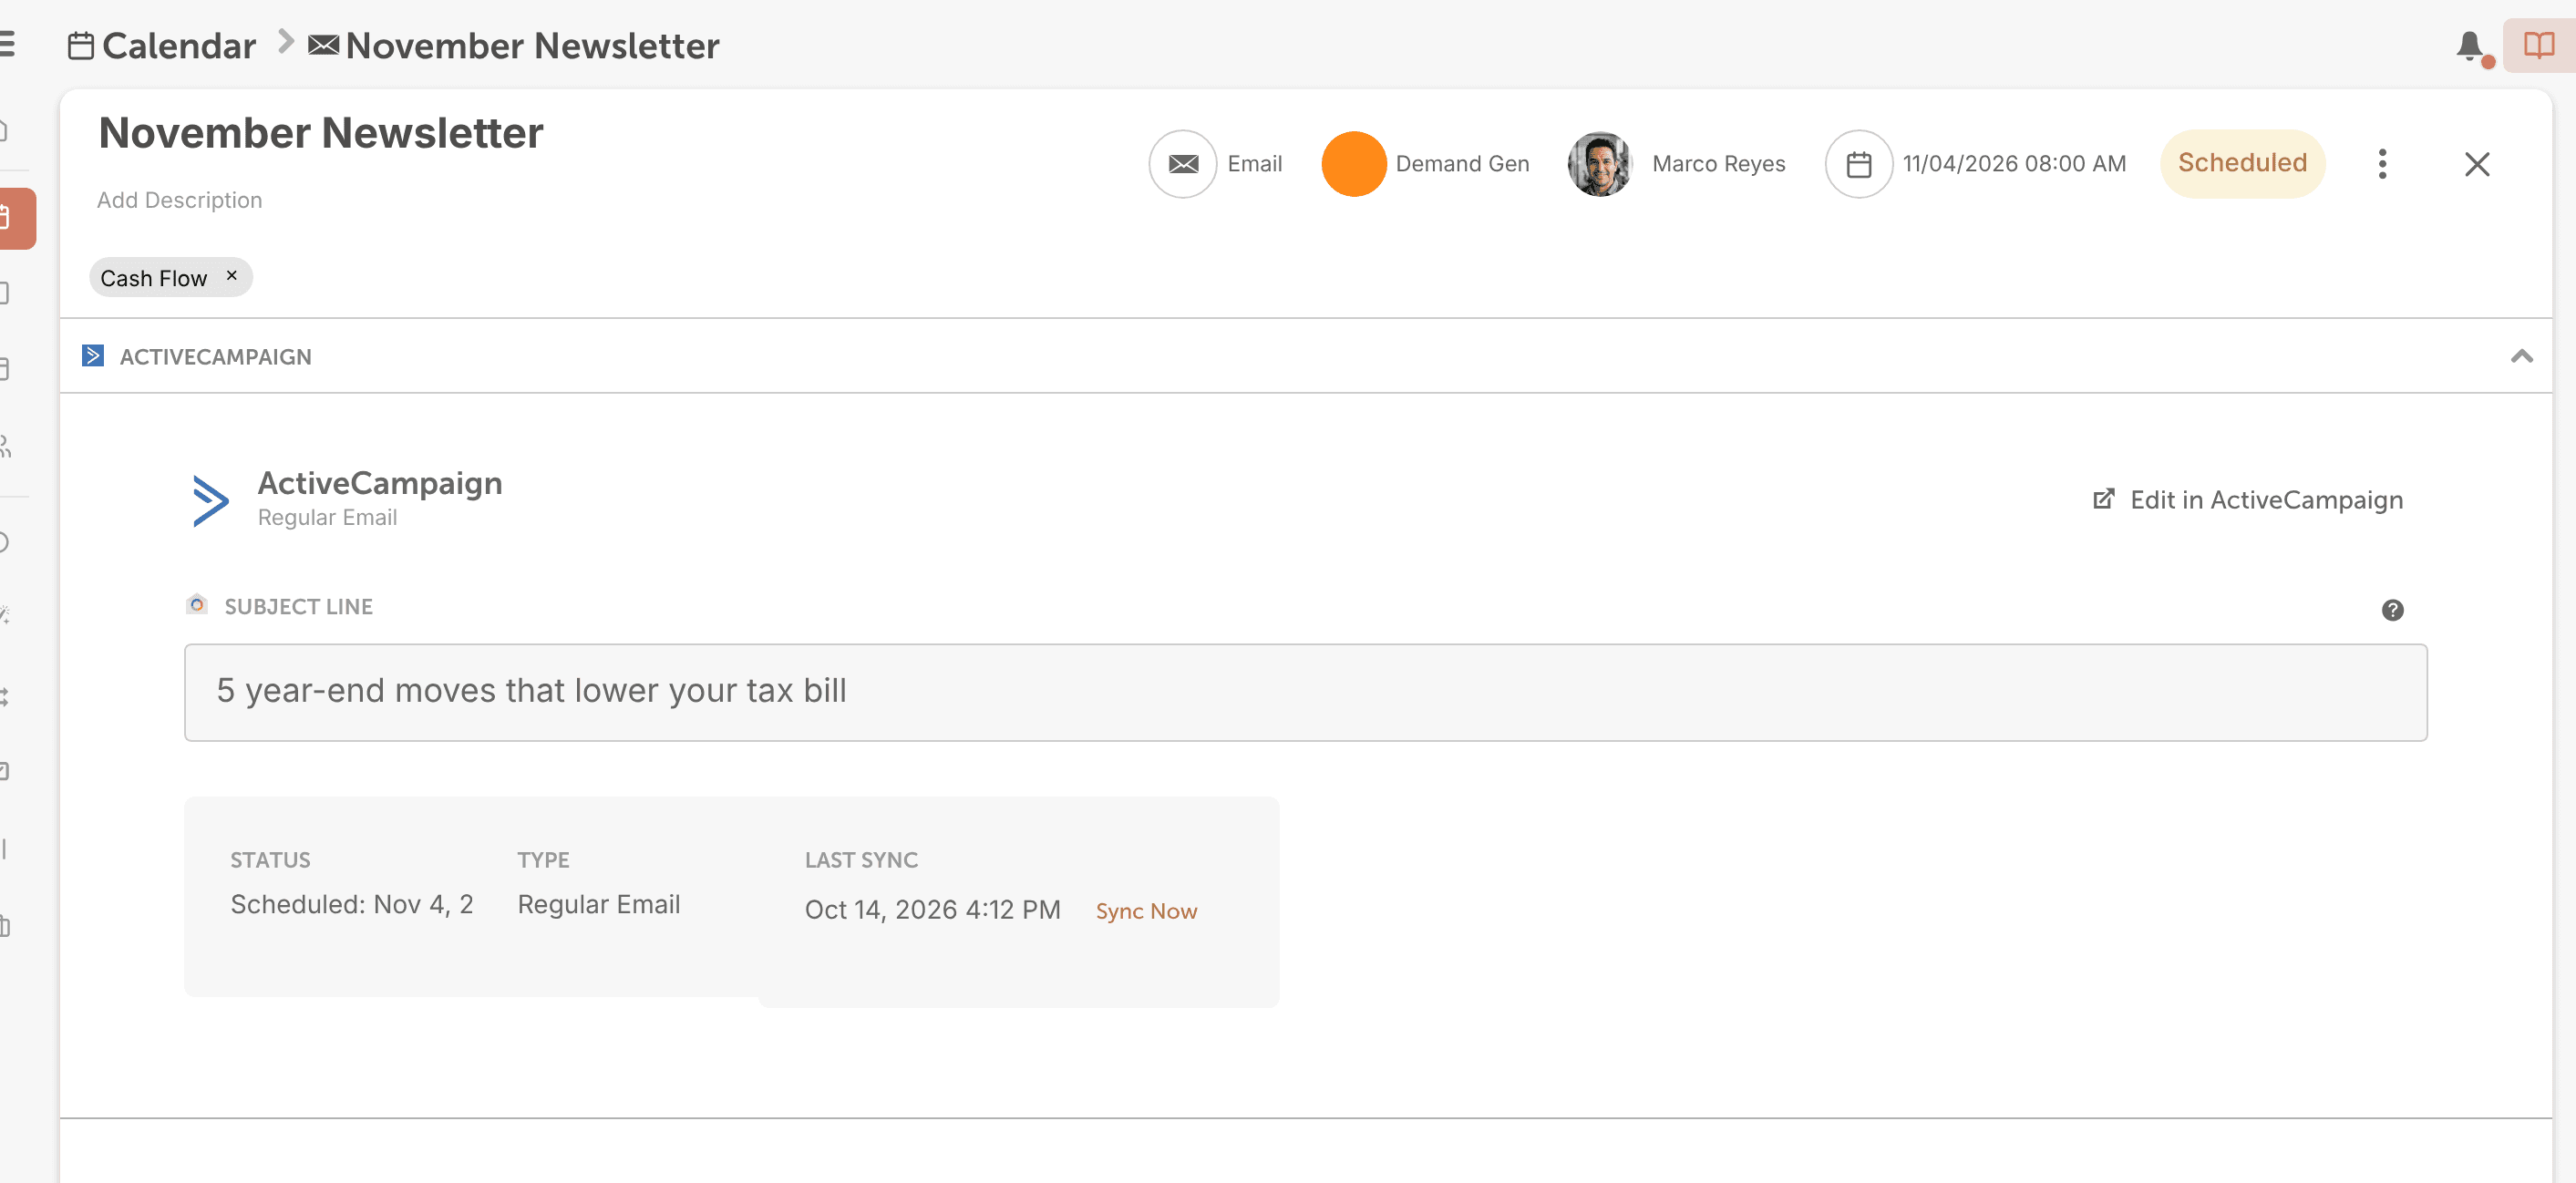Click the subject line text field

1305,692
